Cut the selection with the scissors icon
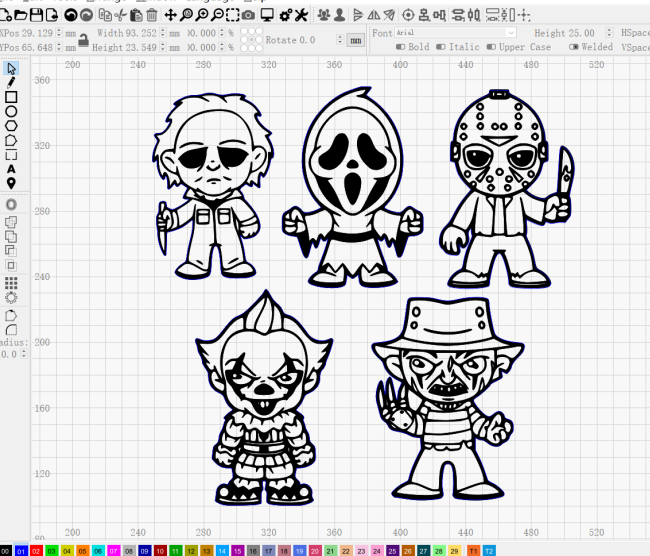 120,16
